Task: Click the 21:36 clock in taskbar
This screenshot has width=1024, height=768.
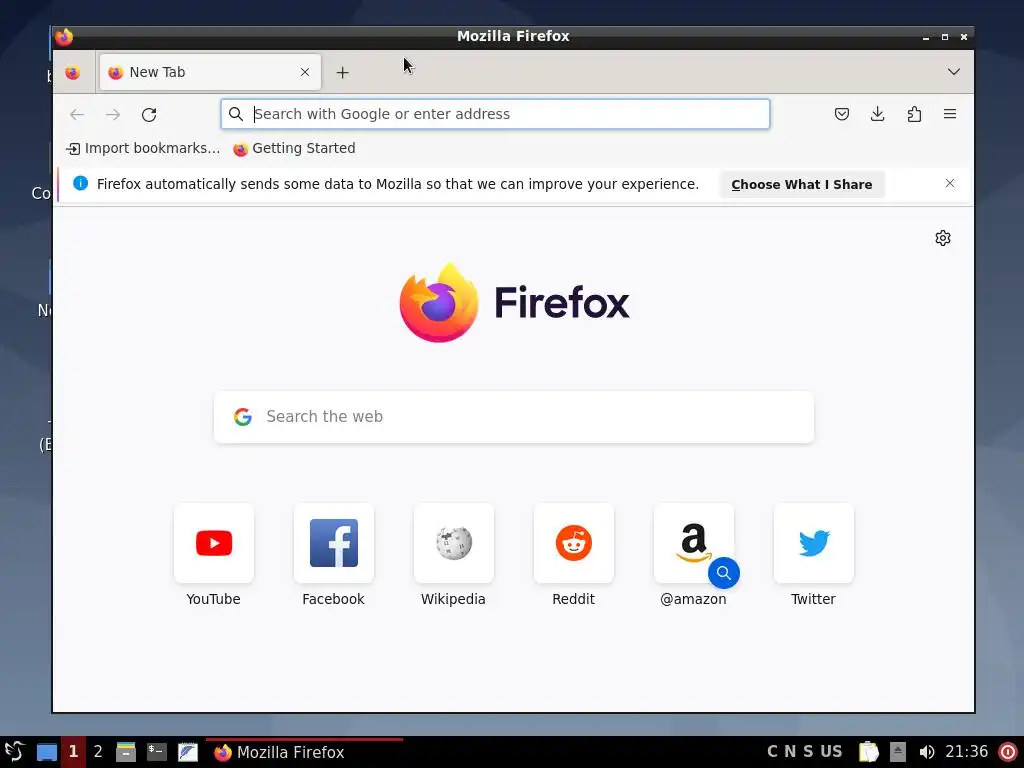Action: pyautogui.click(x=967, y=752)
